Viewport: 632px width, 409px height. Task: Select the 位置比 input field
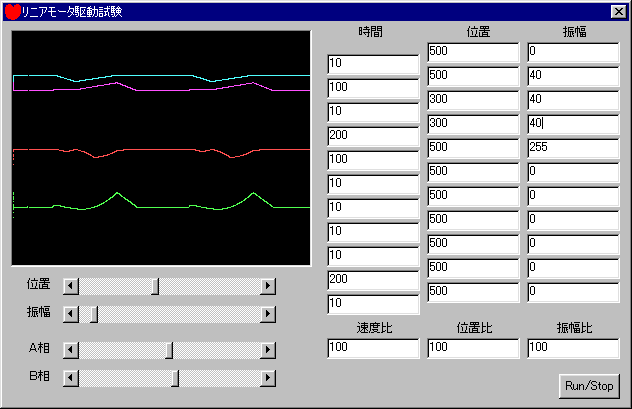click(x=472, y=348)
